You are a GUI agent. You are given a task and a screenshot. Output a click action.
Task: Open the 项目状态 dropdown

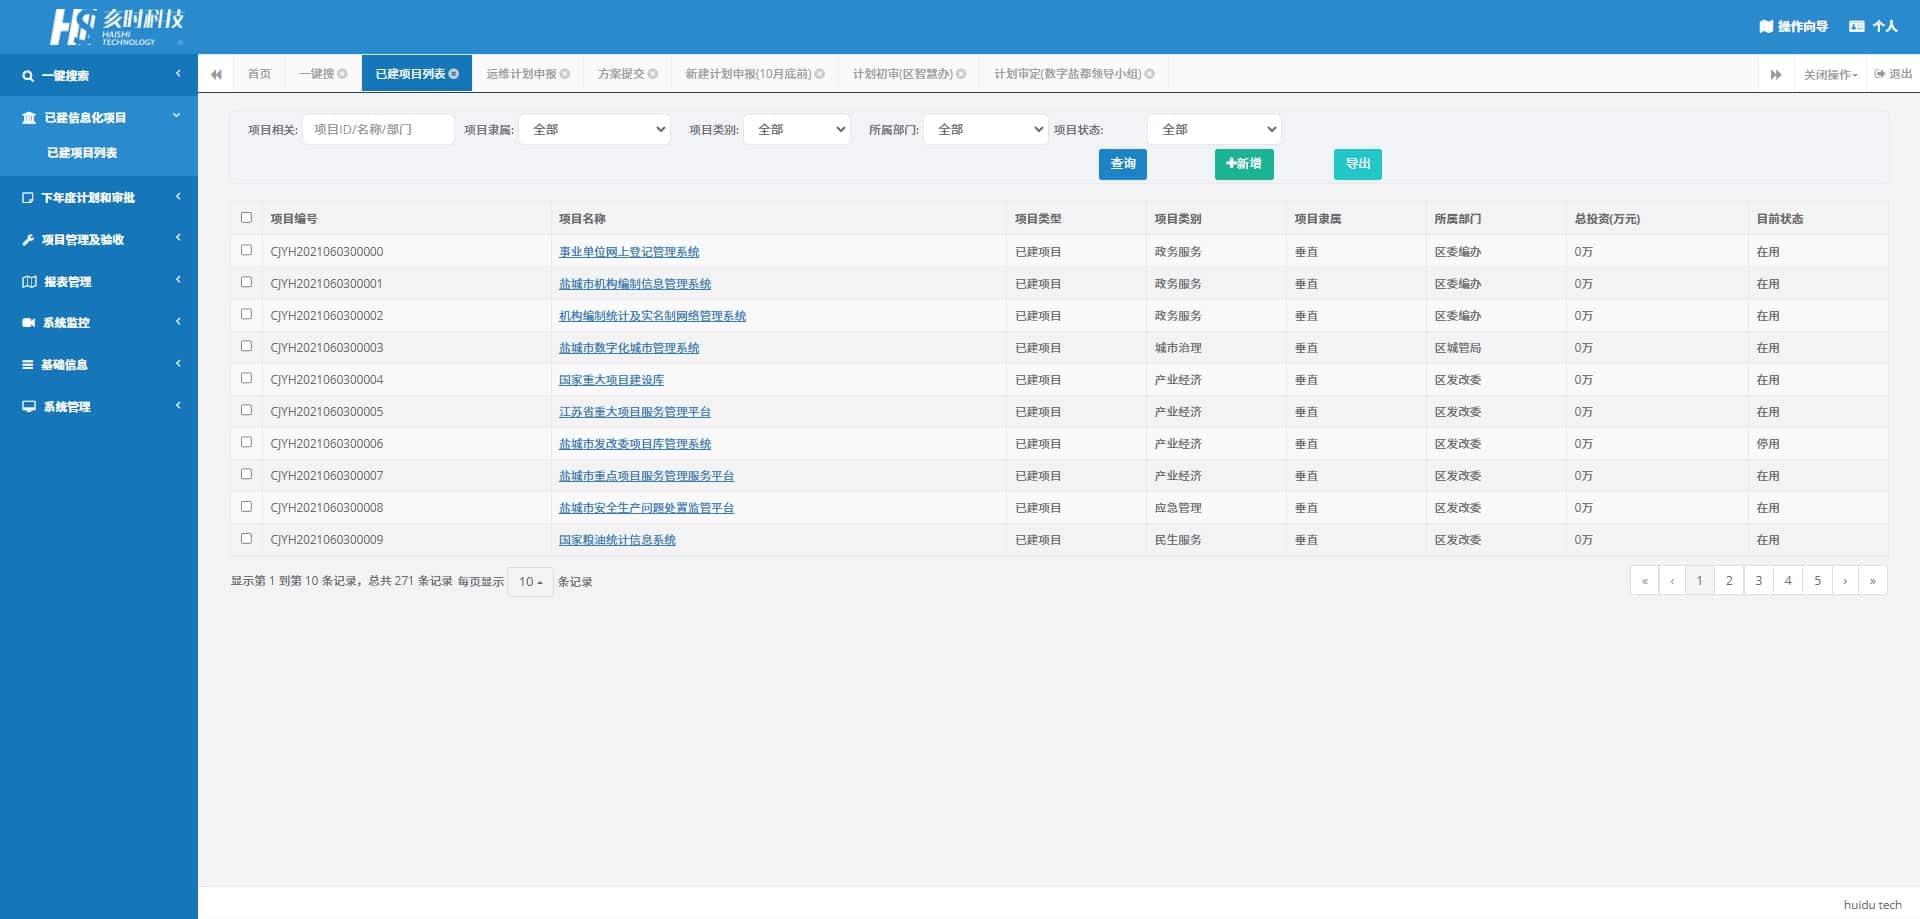tap(1214, 129)
